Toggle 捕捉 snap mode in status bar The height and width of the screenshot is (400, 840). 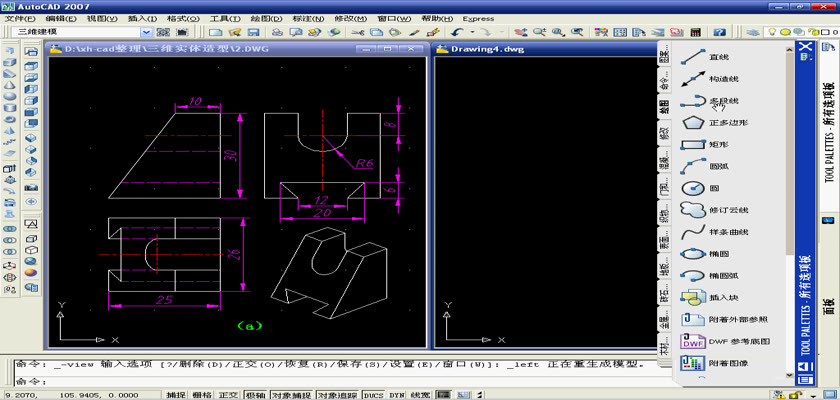coord(176,395)
